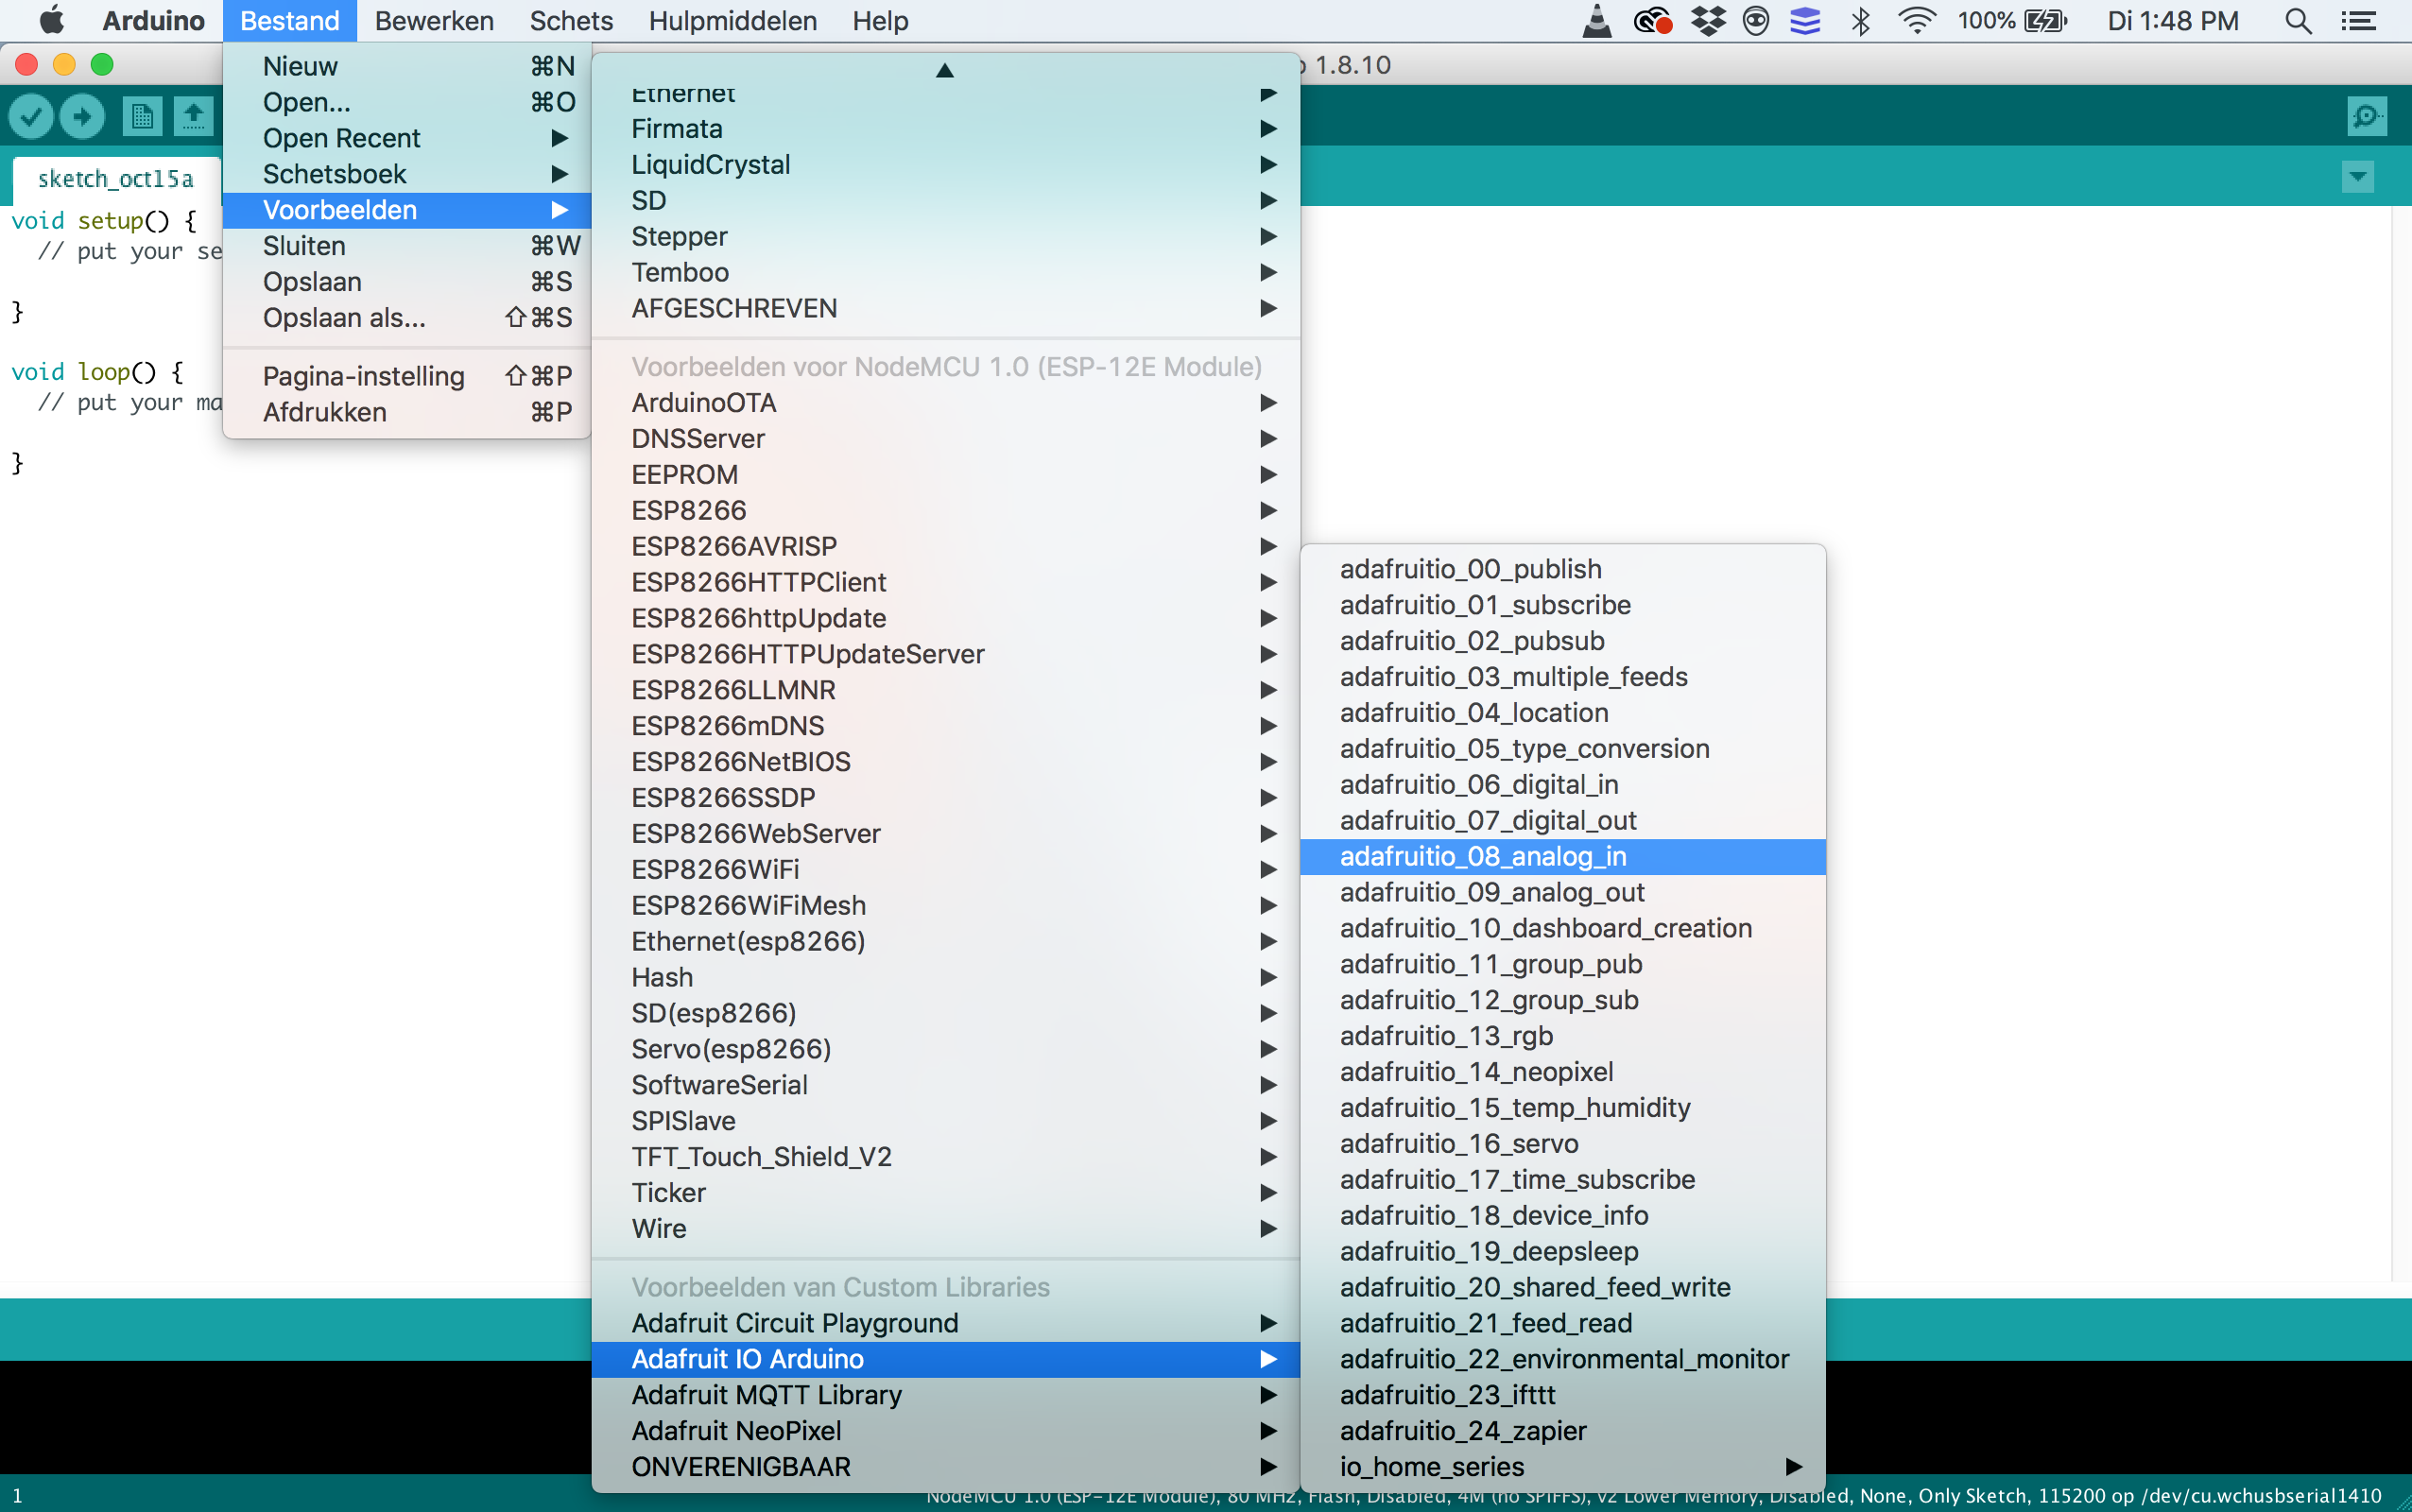Click Bewerken menu bar item
This screenshot has height=1512, width=2412.
click(434, 19)
